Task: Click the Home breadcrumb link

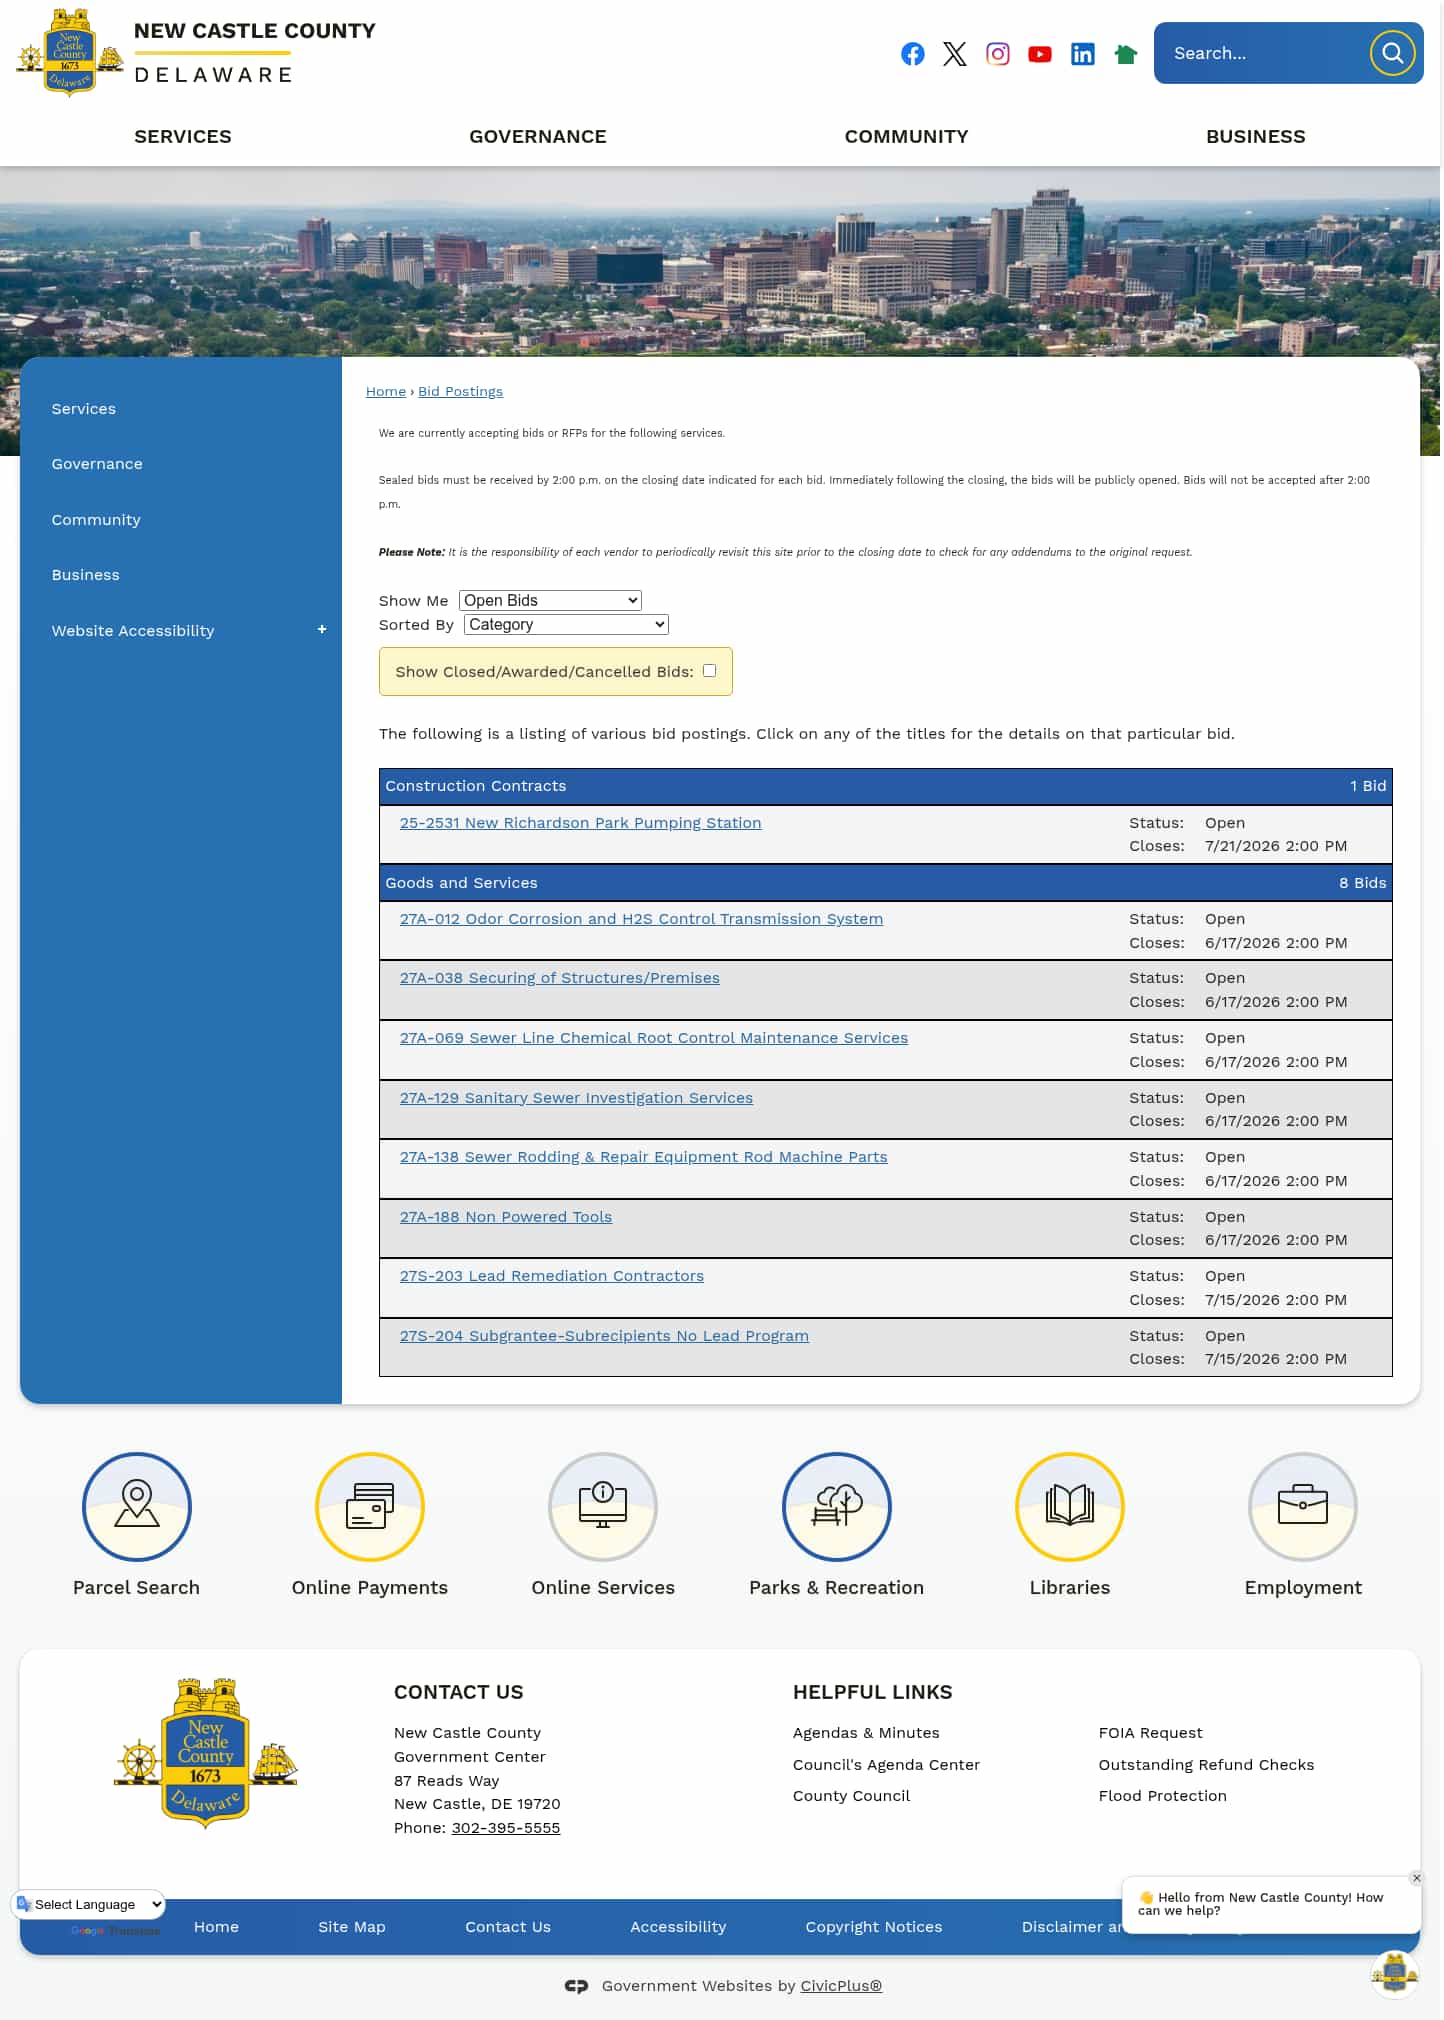Action: point(386,391)
